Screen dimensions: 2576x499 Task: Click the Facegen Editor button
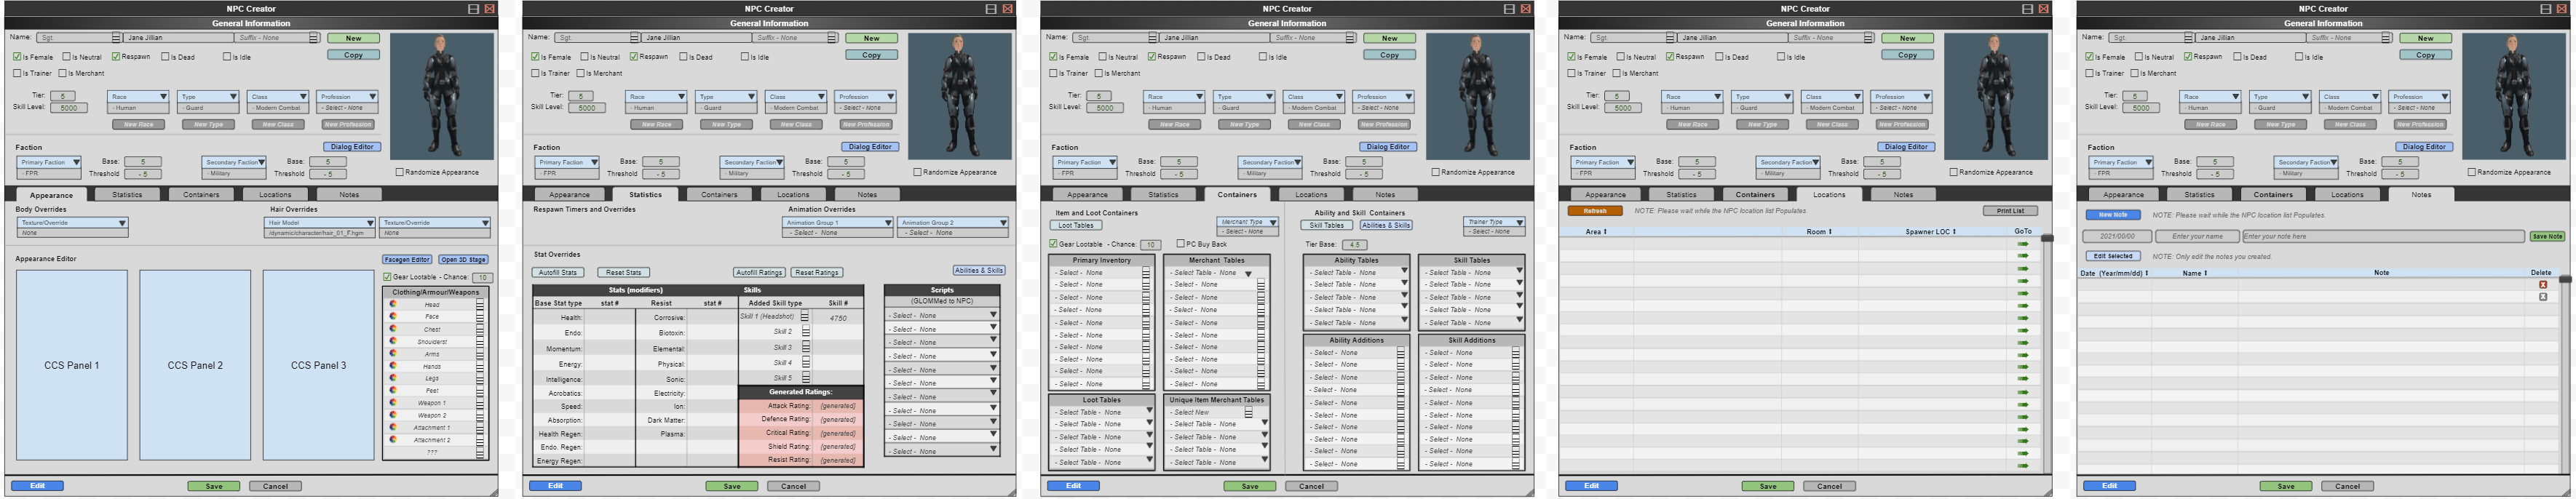pos(406,260)
